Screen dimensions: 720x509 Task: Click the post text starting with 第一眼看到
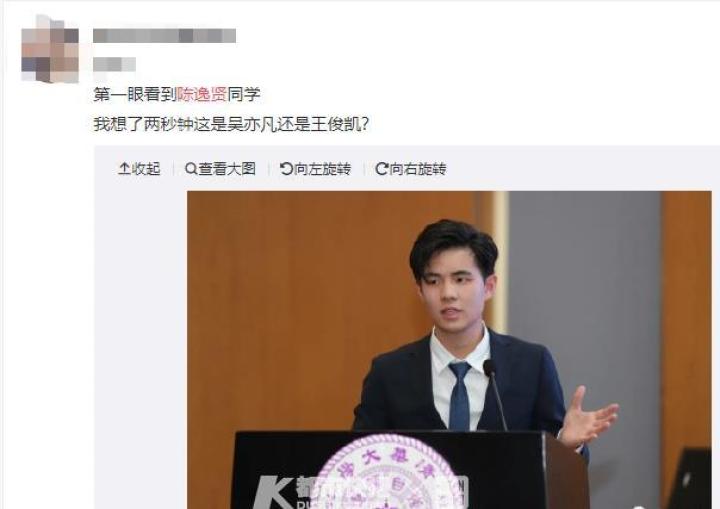coord(177,94)
